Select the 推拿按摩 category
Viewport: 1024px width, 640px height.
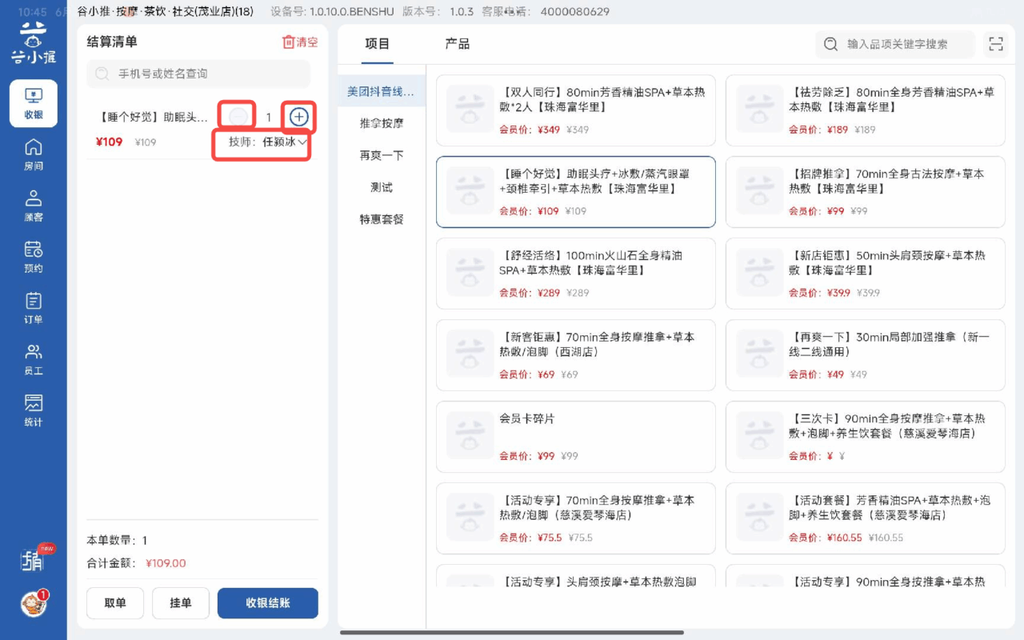(381, 123)
